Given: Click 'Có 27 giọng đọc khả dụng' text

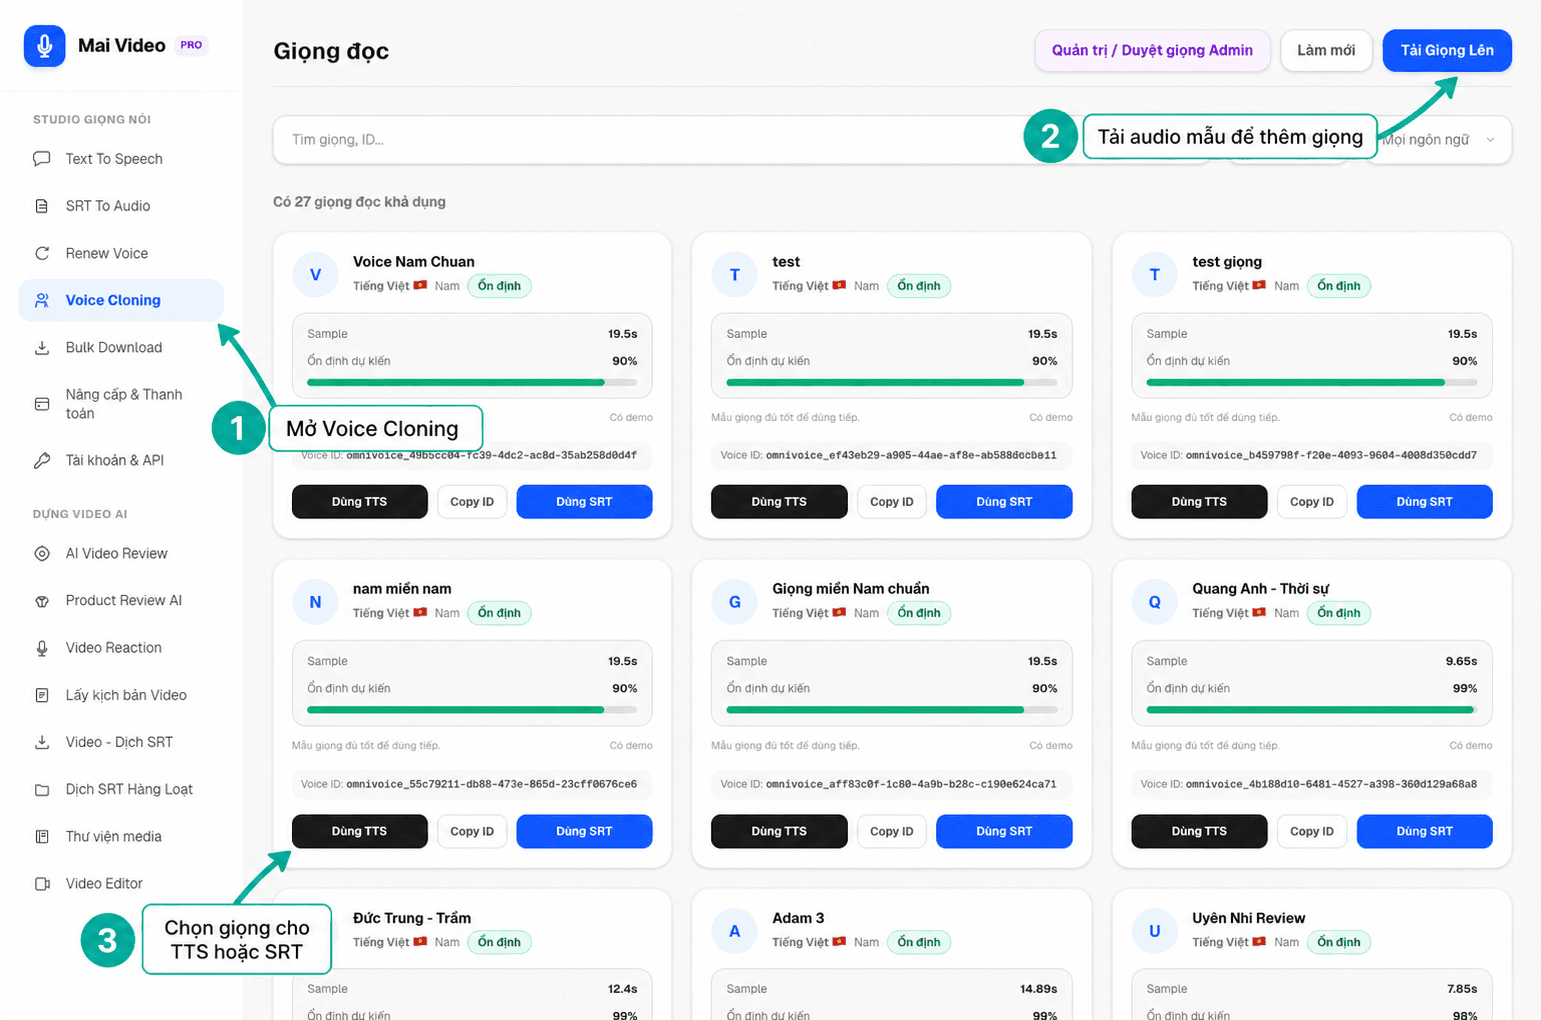Looking at the screenshot, I should tap(359, 202).
